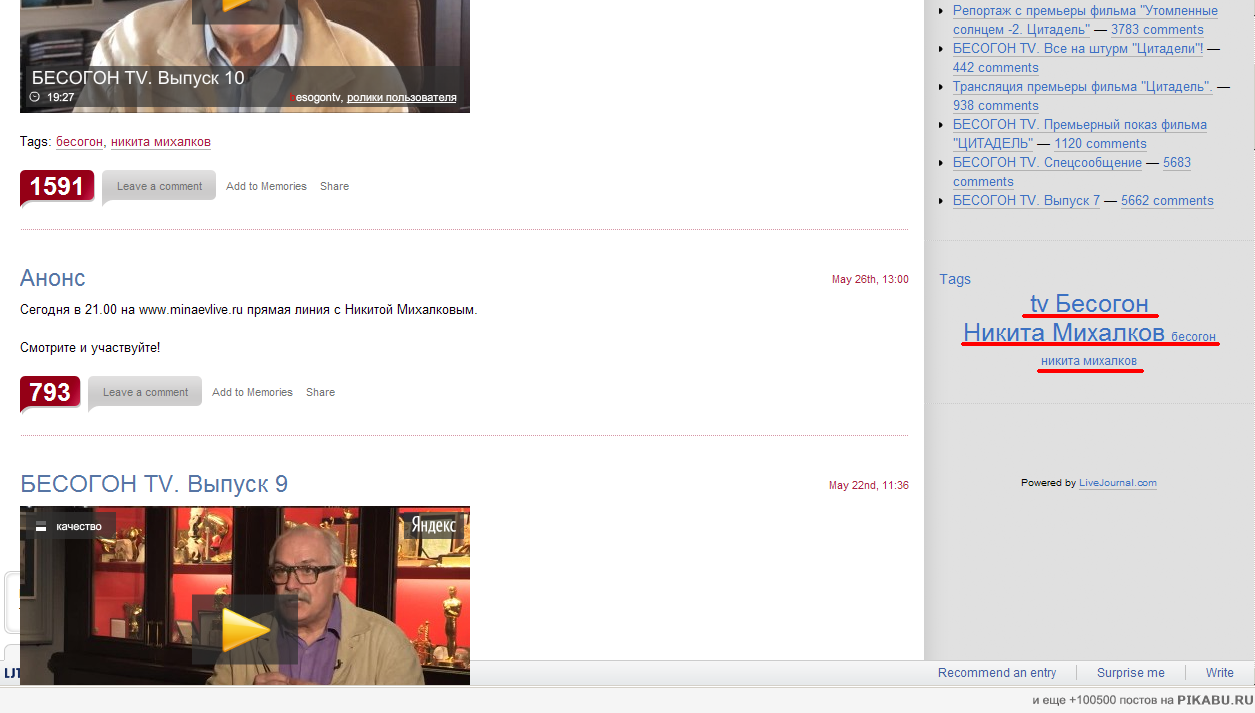Viewport: 1255px width, 713px height.
Task: Leave a comment on the post with 1591 comments
Action: 159,186
